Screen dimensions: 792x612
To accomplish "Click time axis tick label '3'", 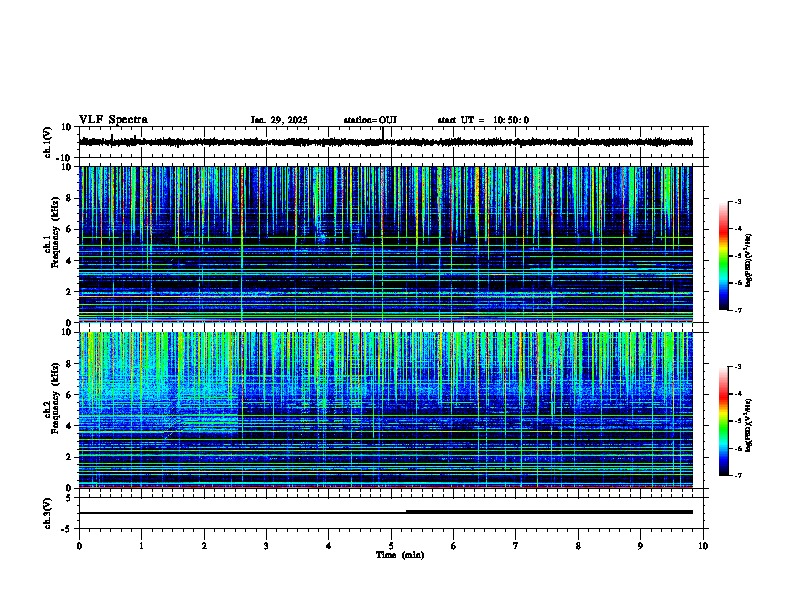I will (266, 546).
